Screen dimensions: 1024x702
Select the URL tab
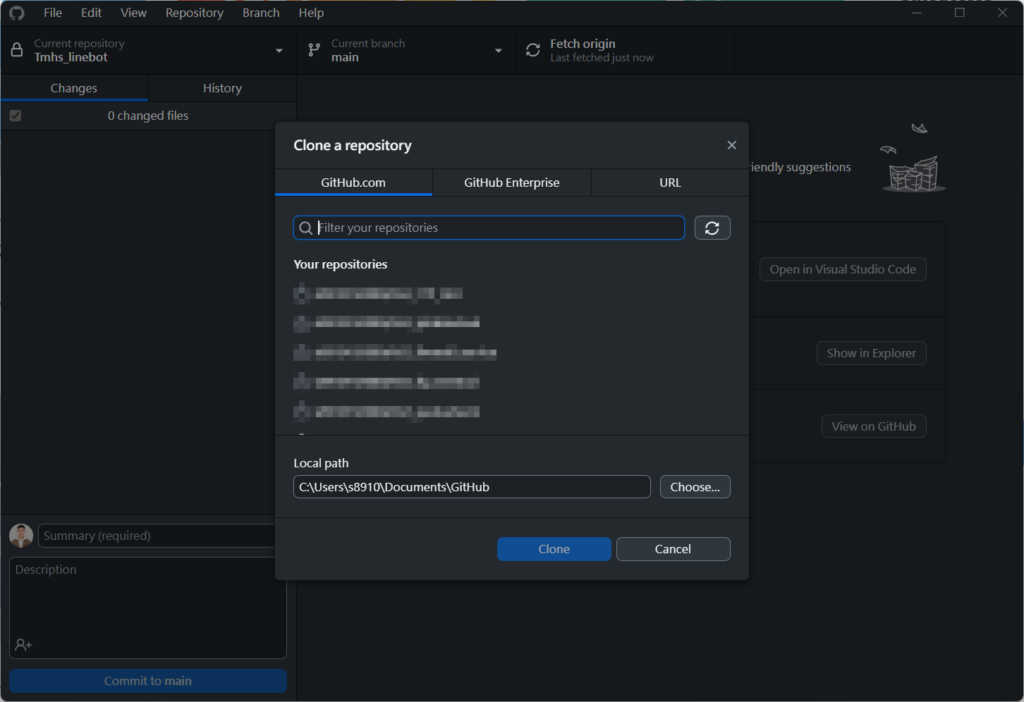670,183
